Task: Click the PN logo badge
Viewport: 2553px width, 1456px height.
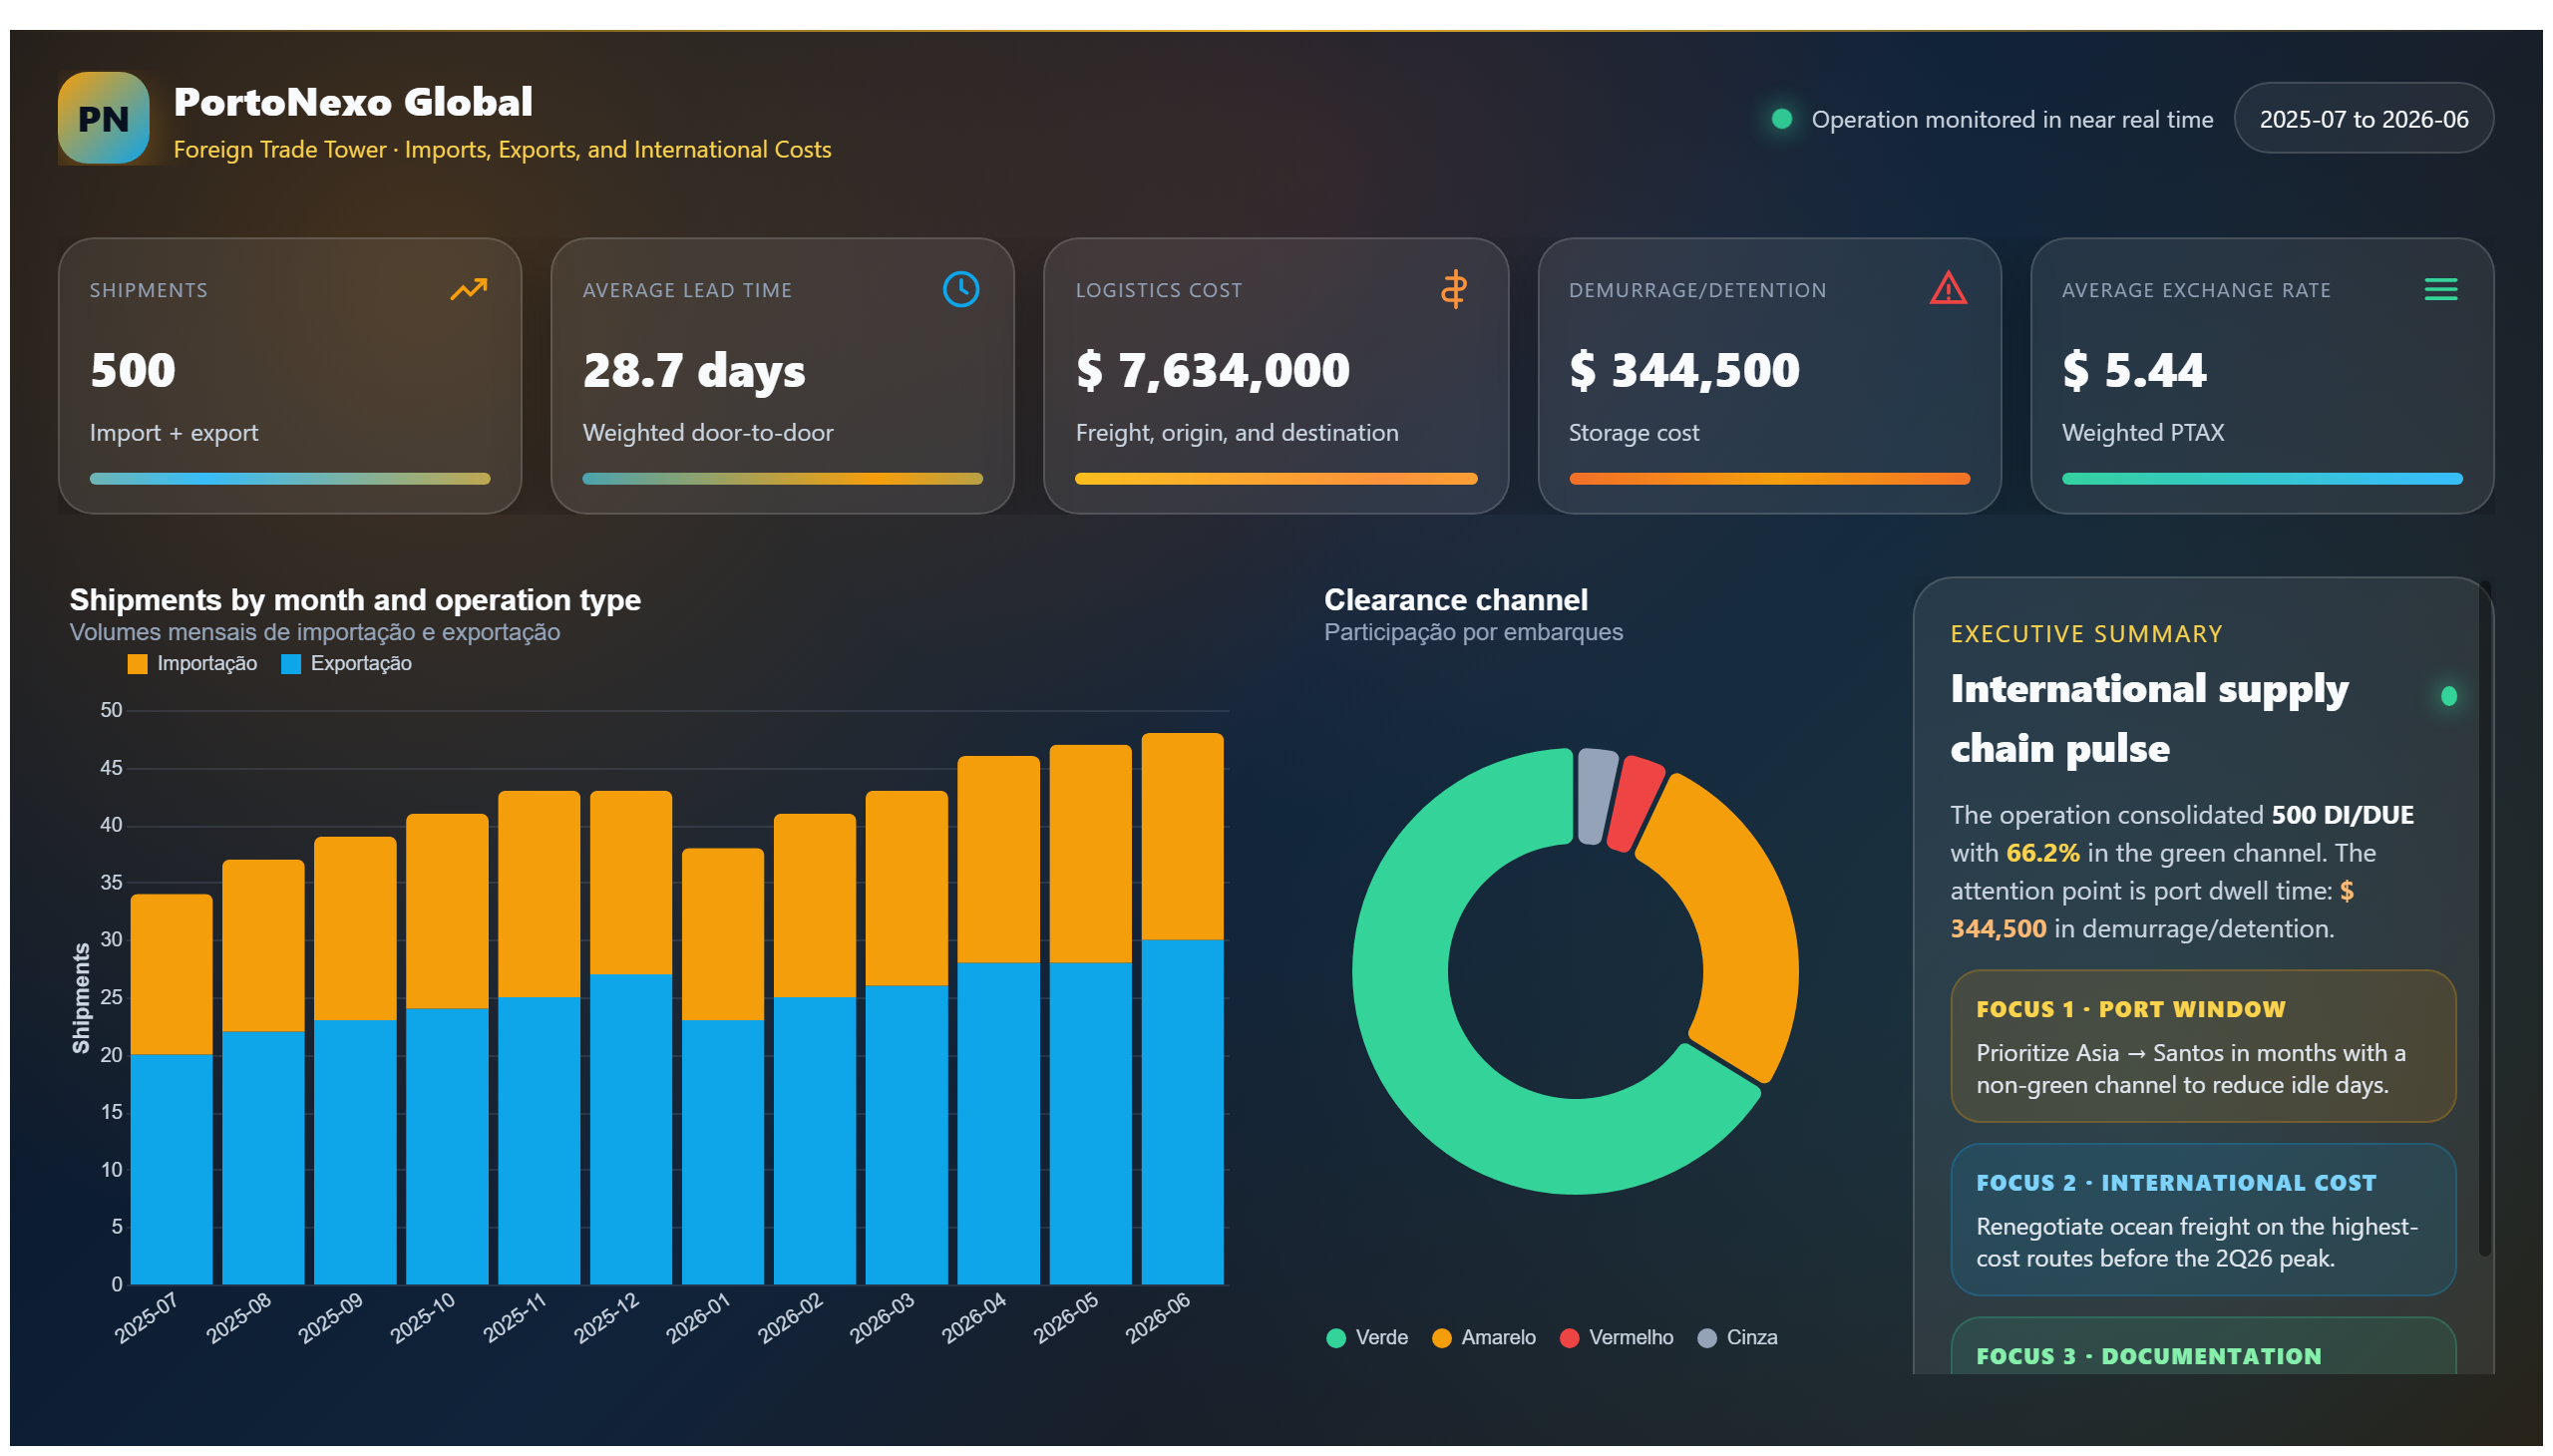Action: 103,118
